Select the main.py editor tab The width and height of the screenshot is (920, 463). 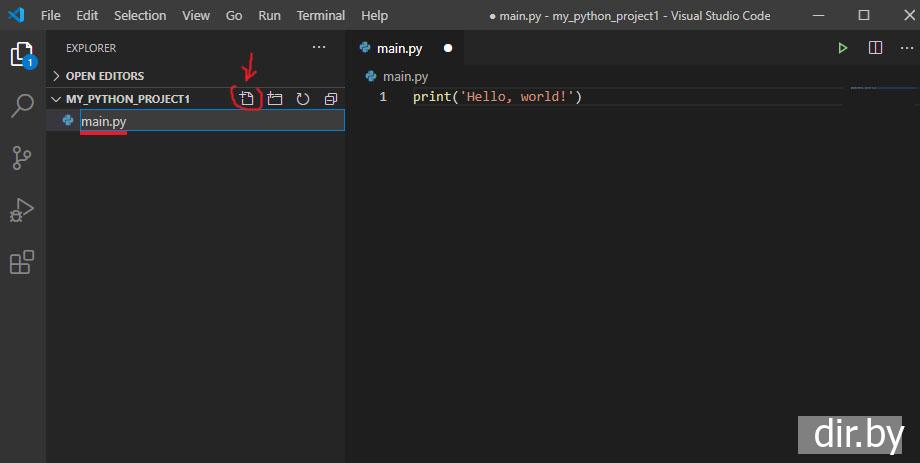(400, 48)
